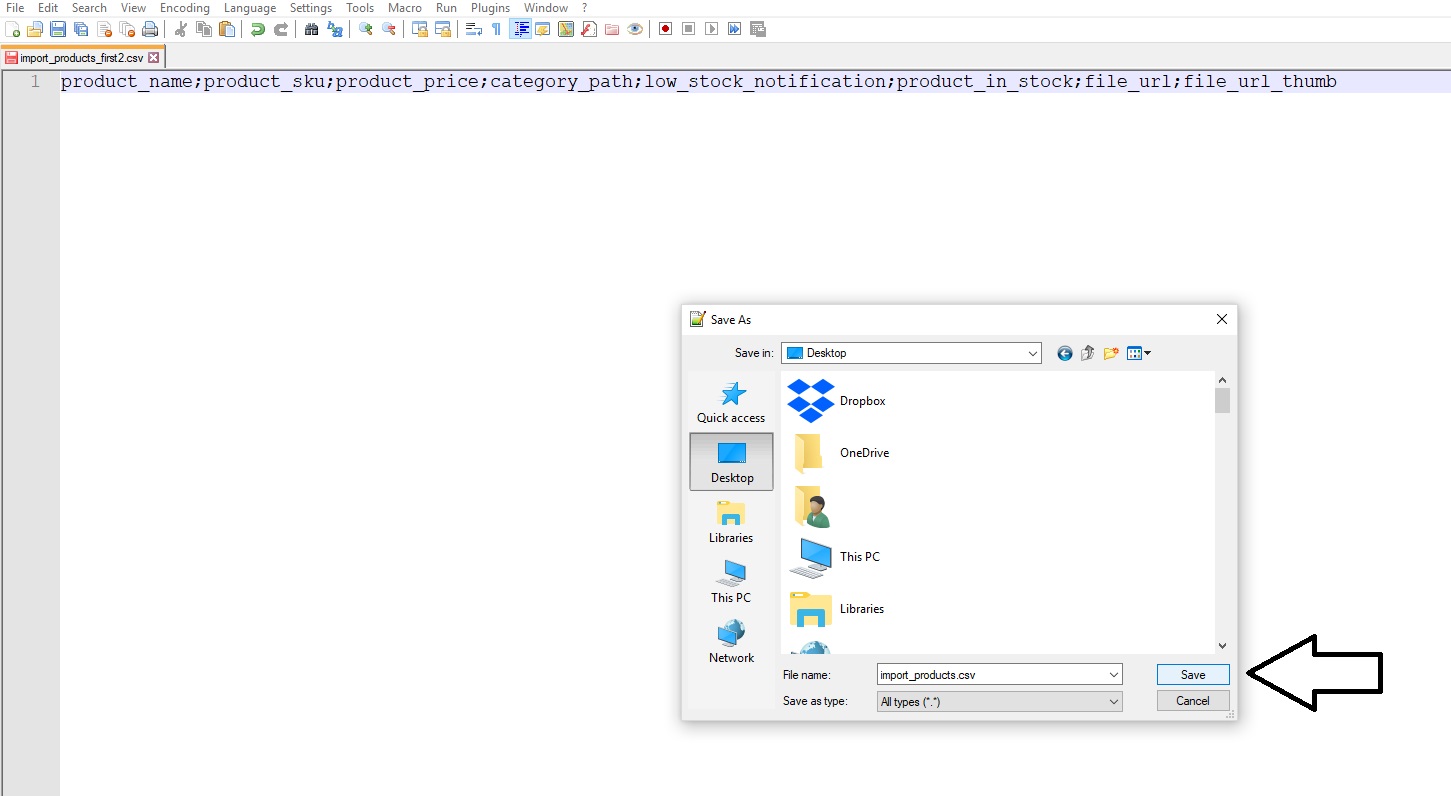This screenshot has width=1451, height=796.
Task: Select the import_products_first2.csv tab
Action: (x=81, y=58)
